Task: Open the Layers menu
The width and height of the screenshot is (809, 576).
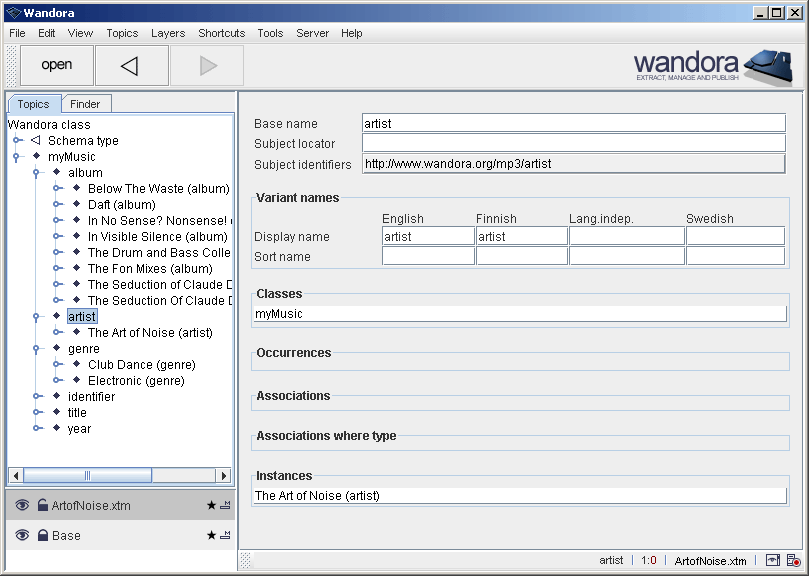Action: [167, 33]
